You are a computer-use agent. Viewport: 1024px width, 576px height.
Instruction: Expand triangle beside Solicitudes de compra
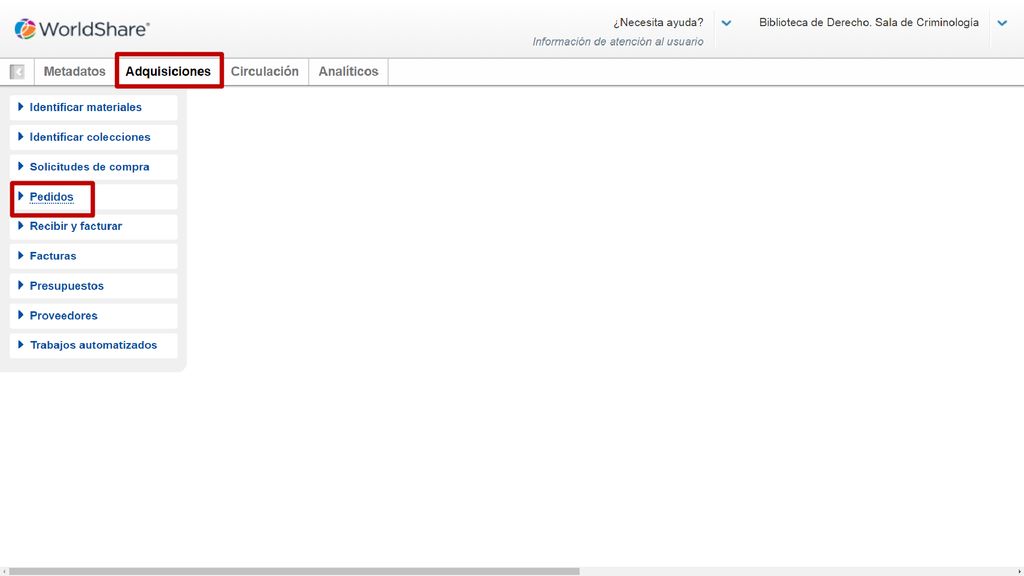coord(20,166)
